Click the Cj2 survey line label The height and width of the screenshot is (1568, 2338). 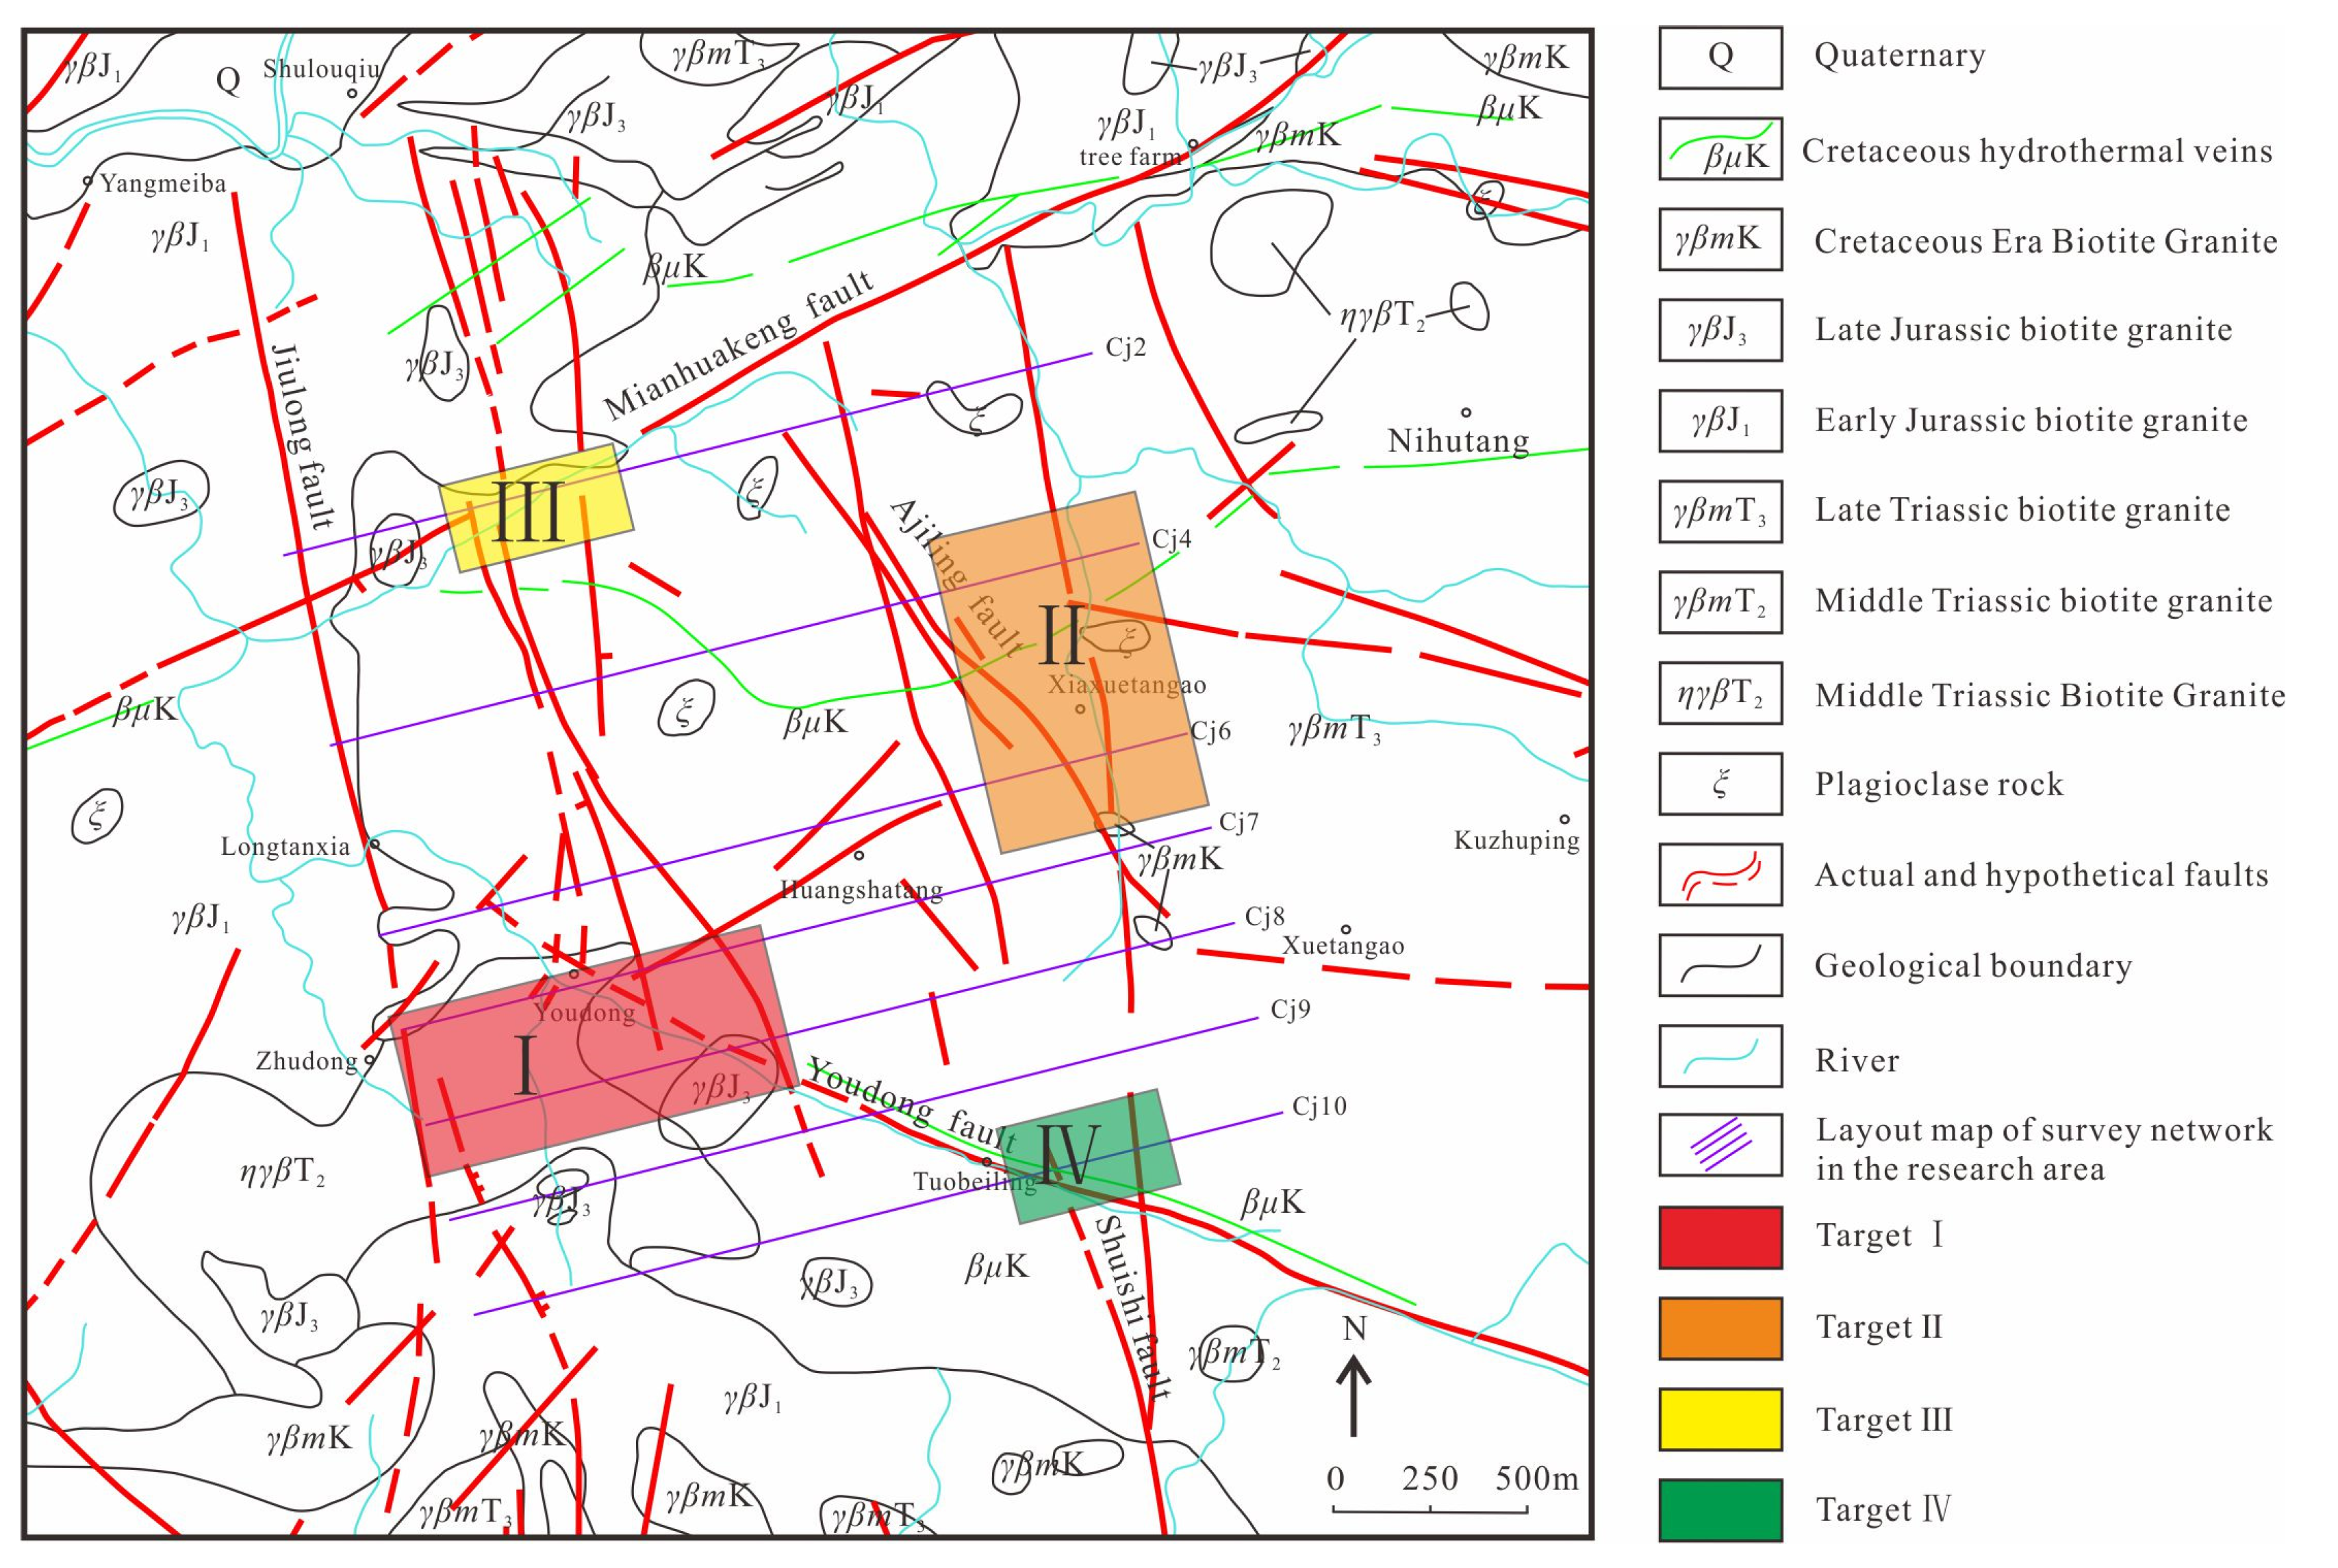pos(1125,348)
